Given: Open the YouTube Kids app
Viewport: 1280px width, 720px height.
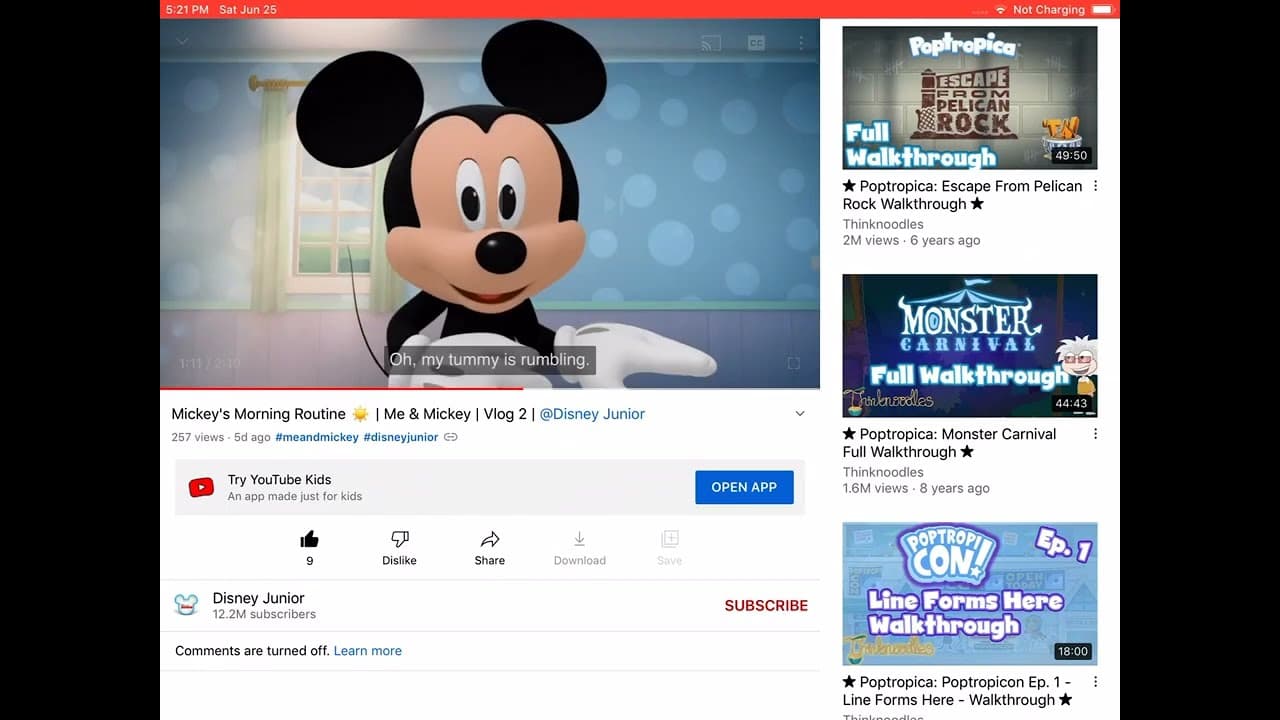Looking at the screenshot, I should 744,487.
